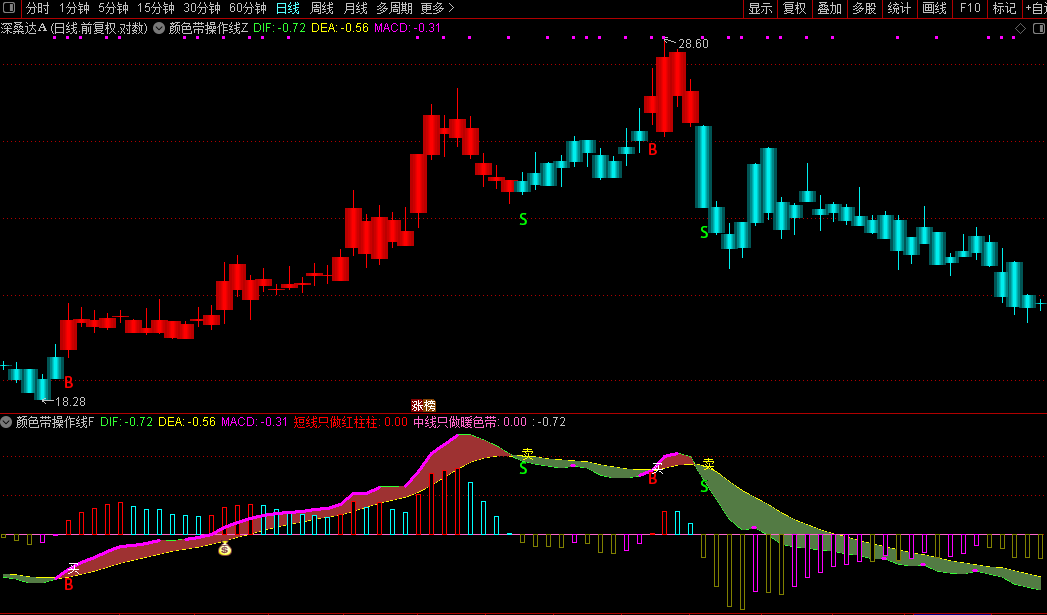1047x615 pixels.
Task: Click the lower-pane DIF: -0.72 value
Action: [x=126, y=422]
